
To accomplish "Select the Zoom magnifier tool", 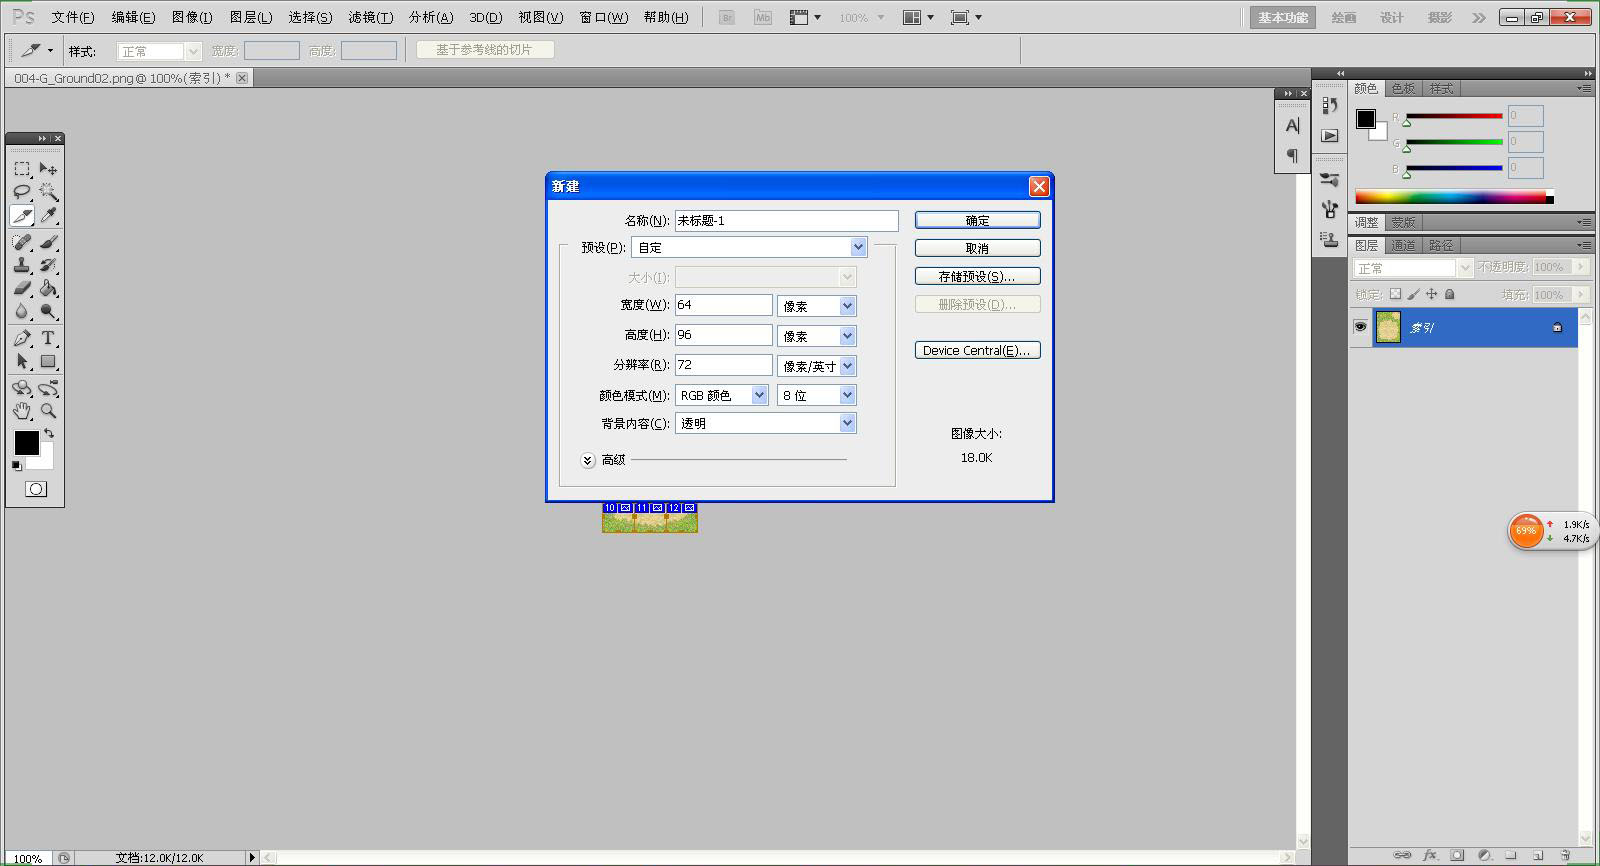I will point(48,410).
